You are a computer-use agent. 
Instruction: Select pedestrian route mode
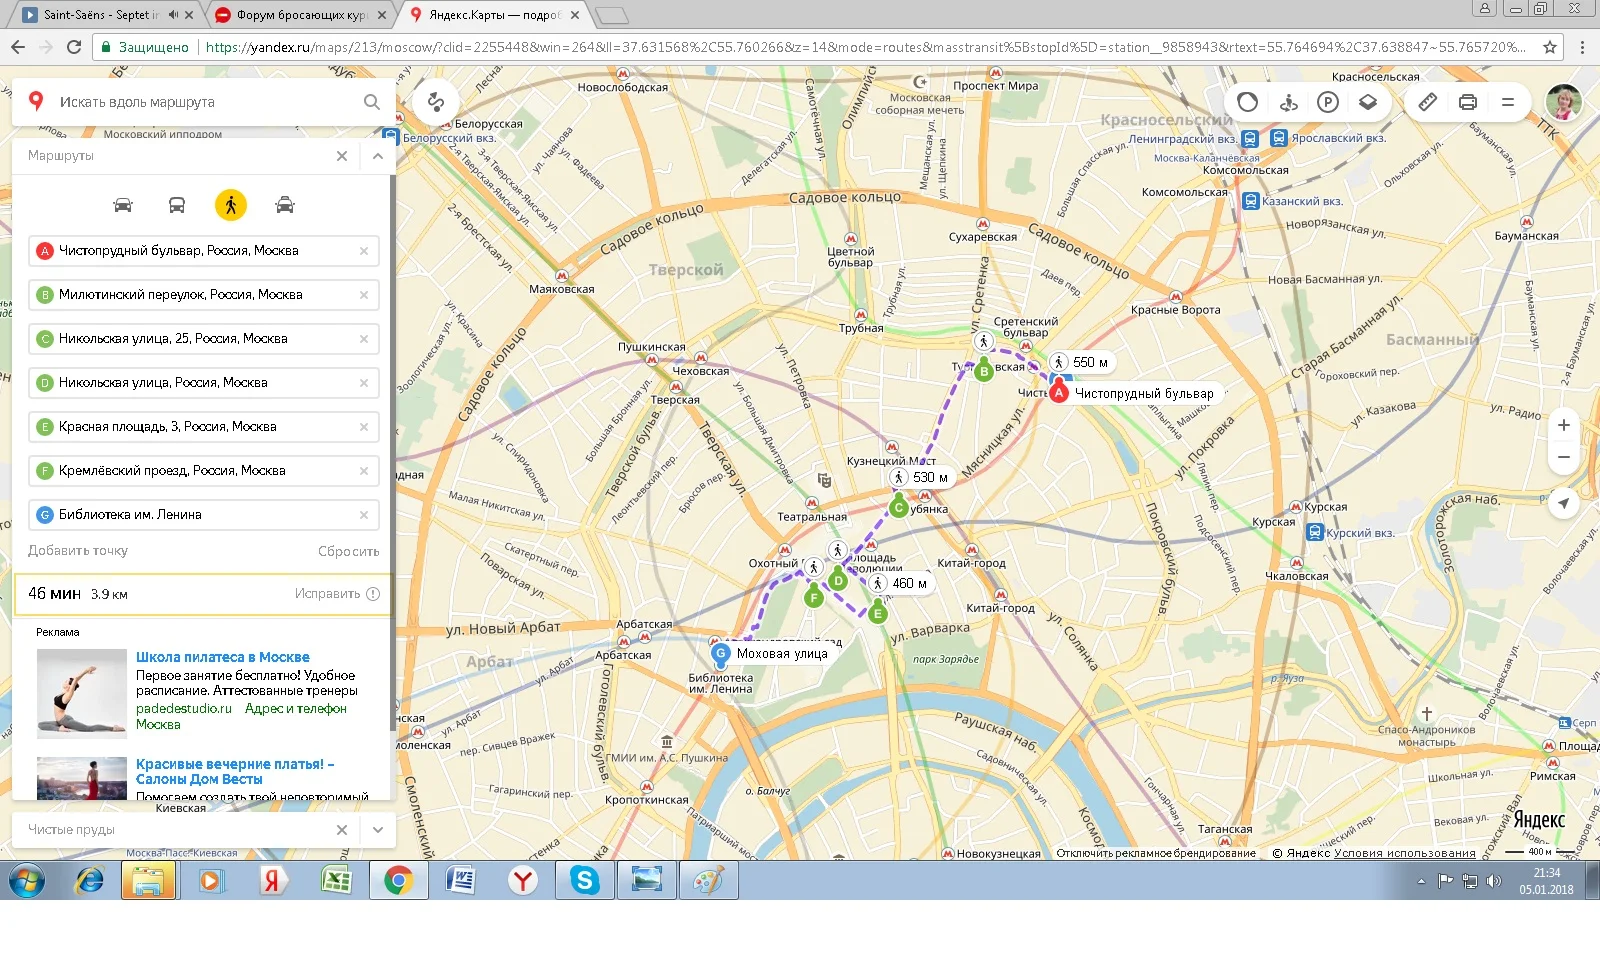point(231,205)
